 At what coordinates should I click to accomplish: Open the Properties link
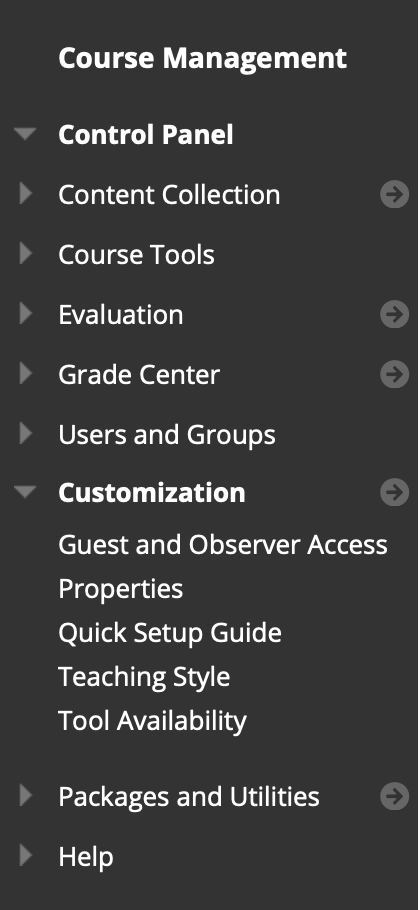click(x=121, y=590)
